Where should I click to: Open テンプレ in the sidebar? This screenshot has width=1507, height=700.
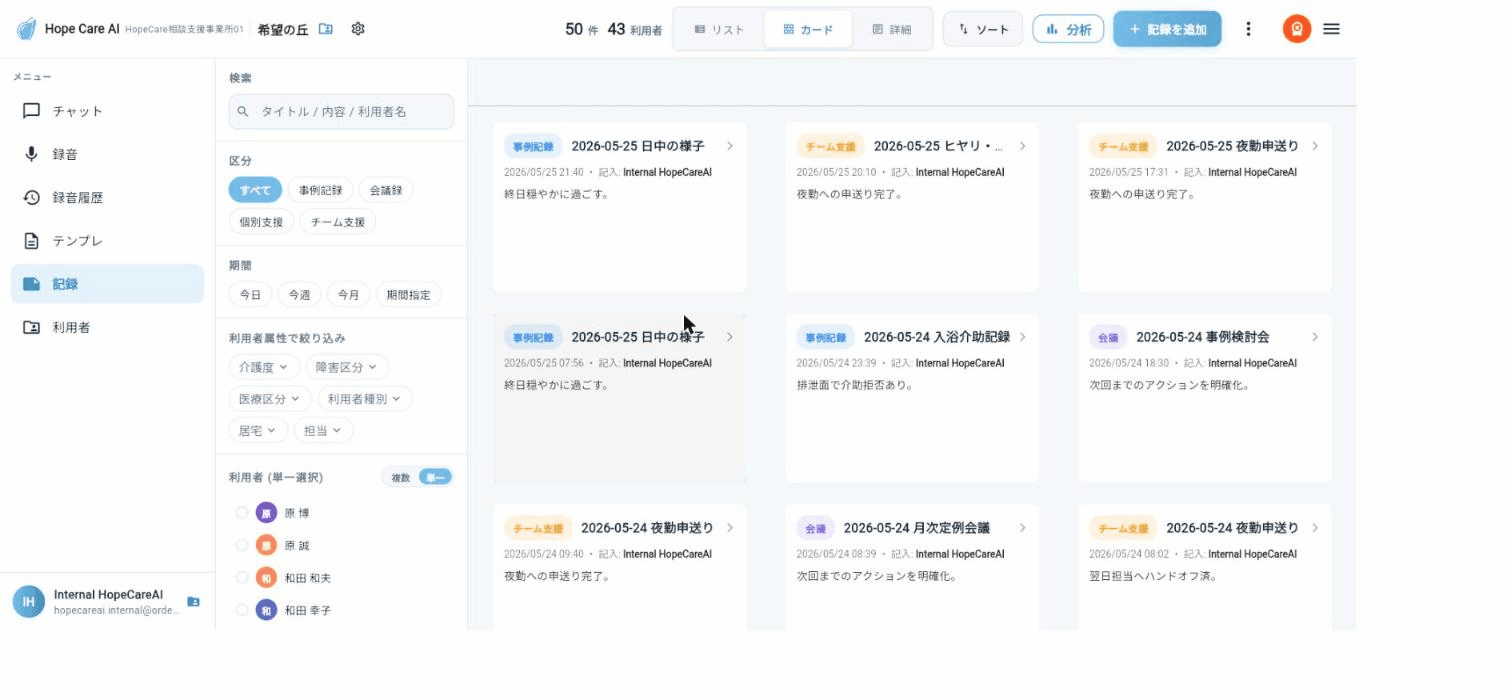point(107,241)
